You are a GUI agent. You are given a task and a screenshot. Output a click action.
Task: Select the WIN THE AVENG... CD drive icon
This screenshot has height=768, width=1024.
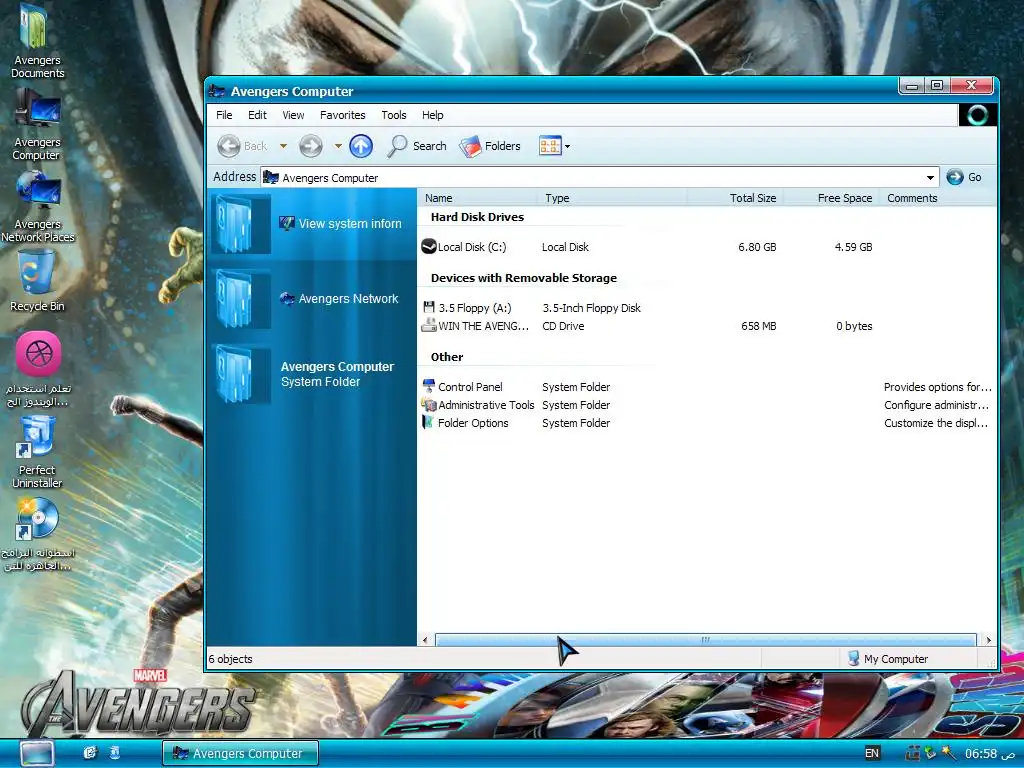click(x=429, y=325)
